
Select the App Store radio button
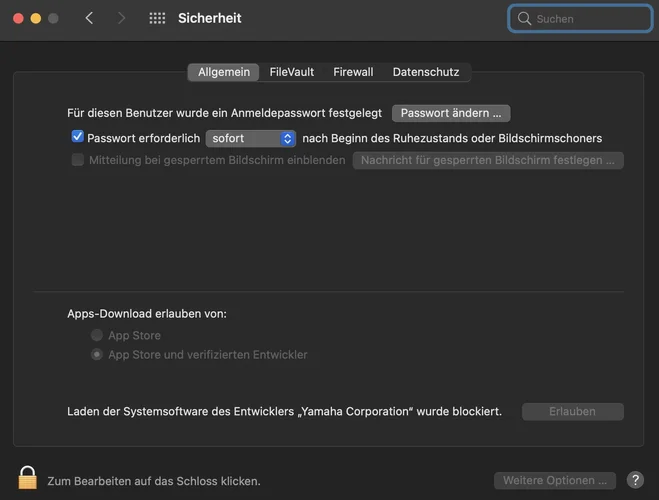[x=97, y=335]
